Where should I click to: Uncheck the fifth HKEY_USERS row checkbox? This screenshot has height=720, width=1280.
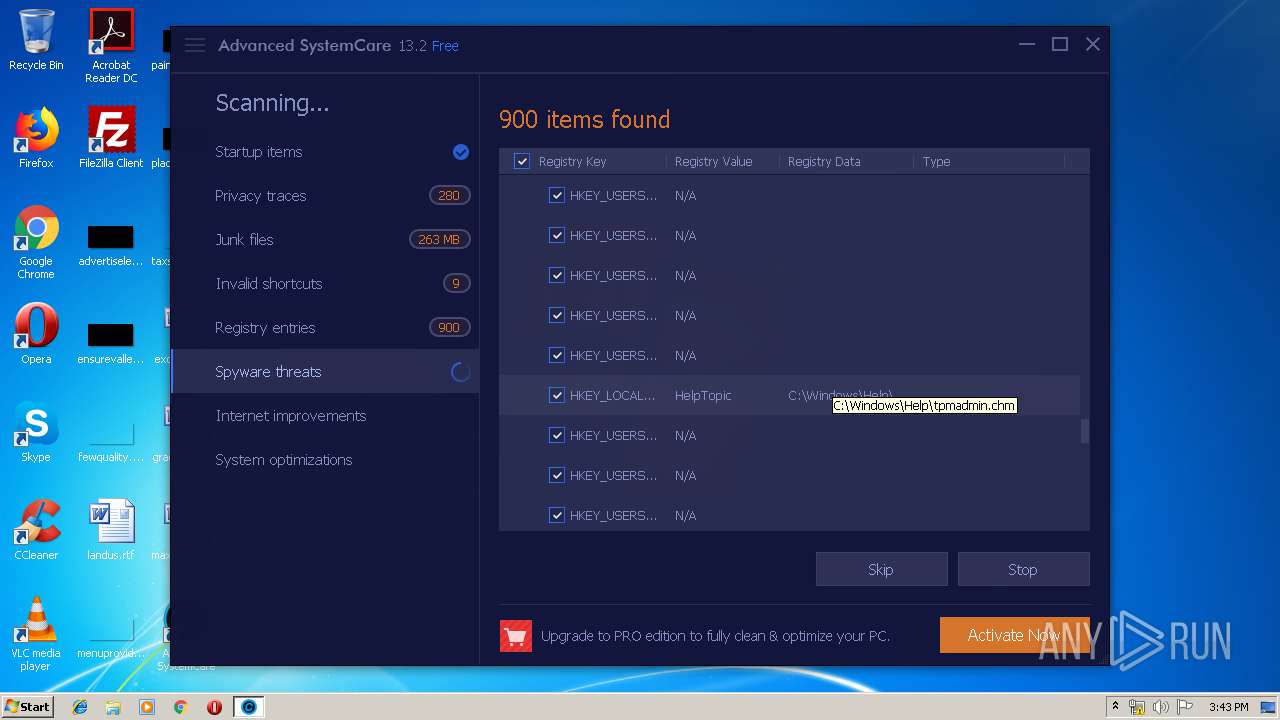pos(557,355)
